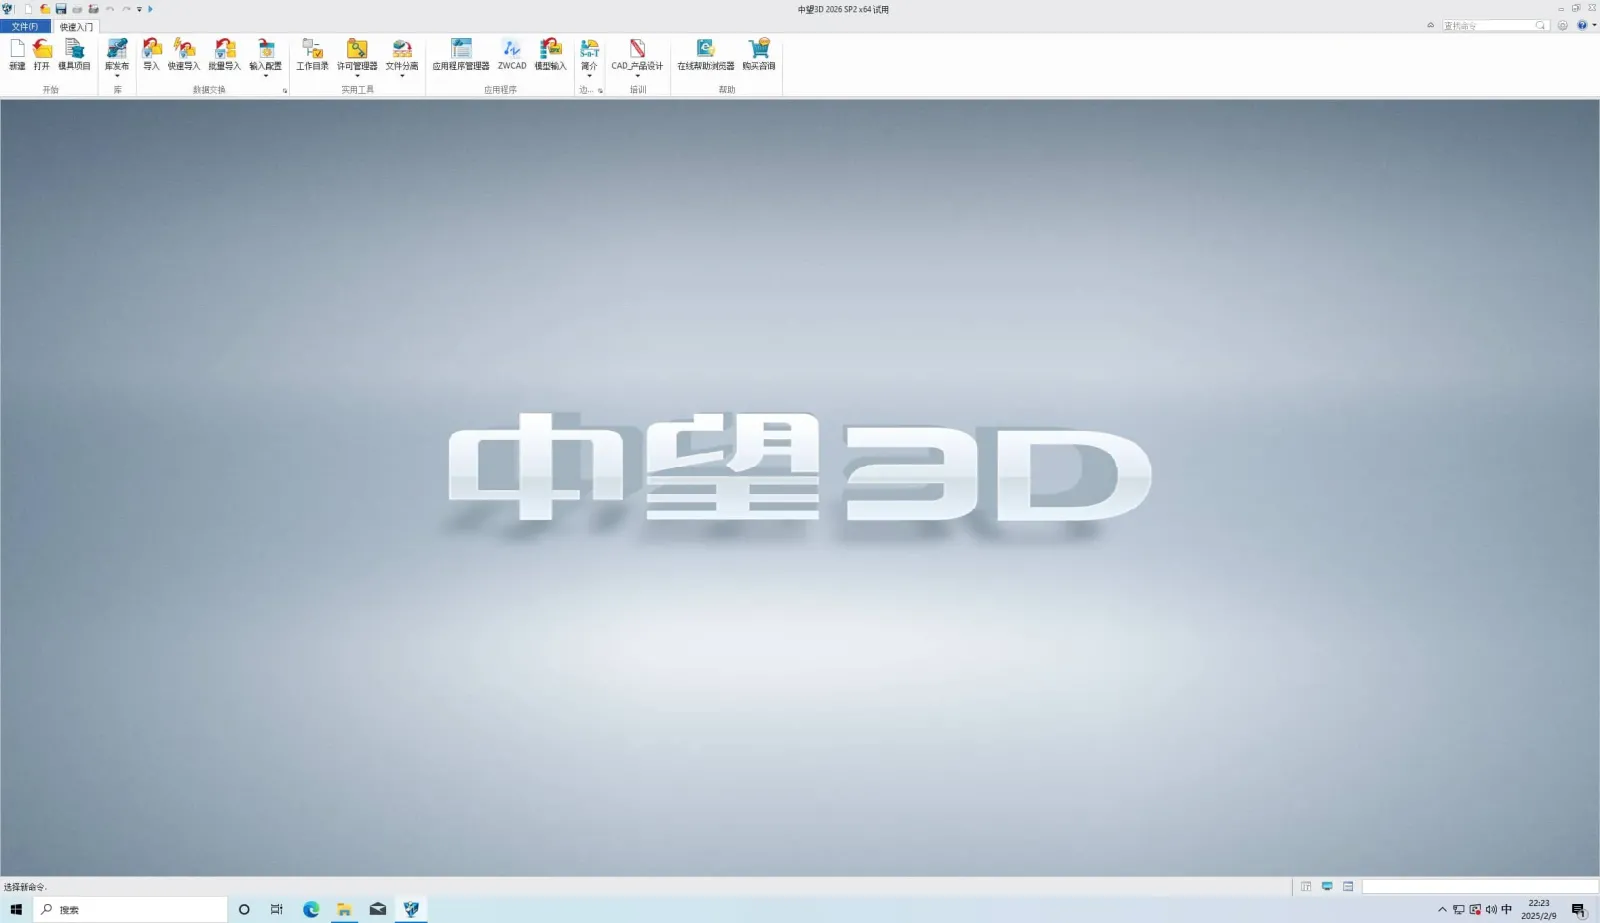Click the leftmost status bar layout icon

1306,886
